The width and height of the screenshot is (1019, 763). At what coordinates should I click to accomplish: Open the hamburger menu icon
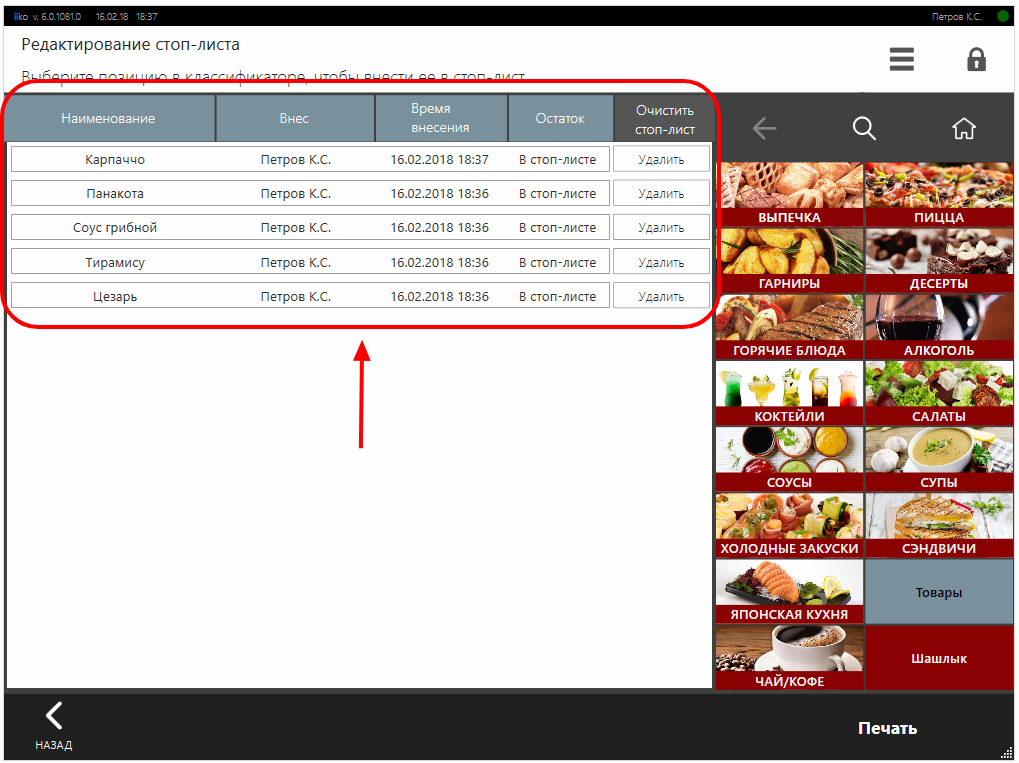[901, 59]
